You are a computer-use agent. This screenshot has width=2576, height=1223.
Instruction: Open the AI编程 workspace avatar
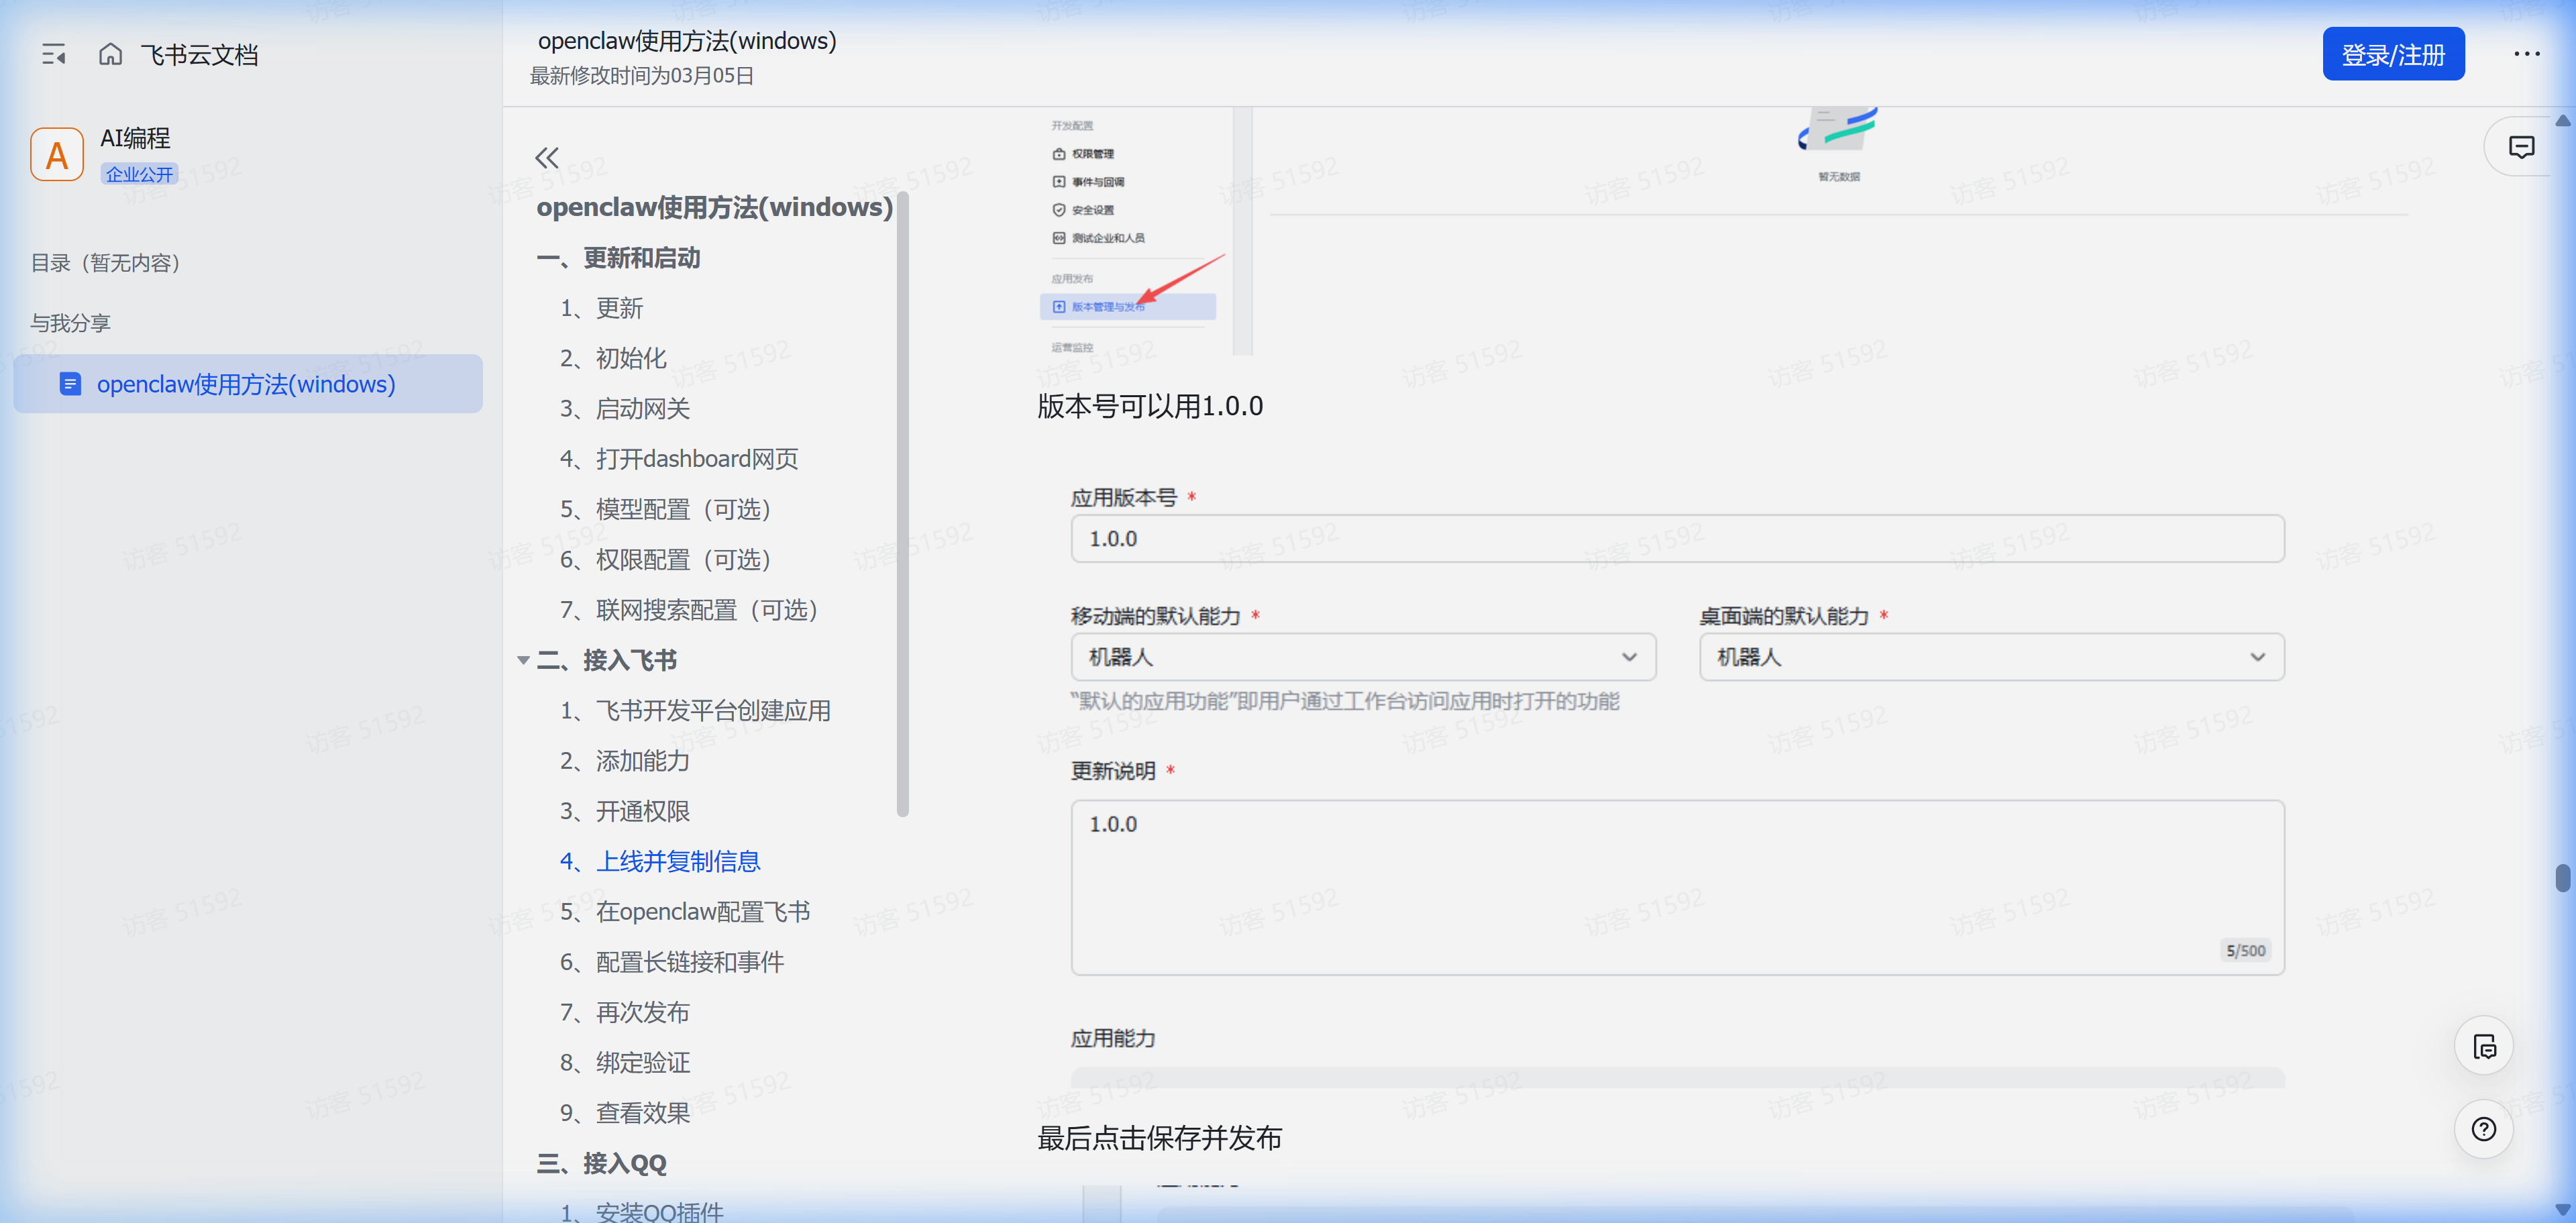[x=57, y=155]
